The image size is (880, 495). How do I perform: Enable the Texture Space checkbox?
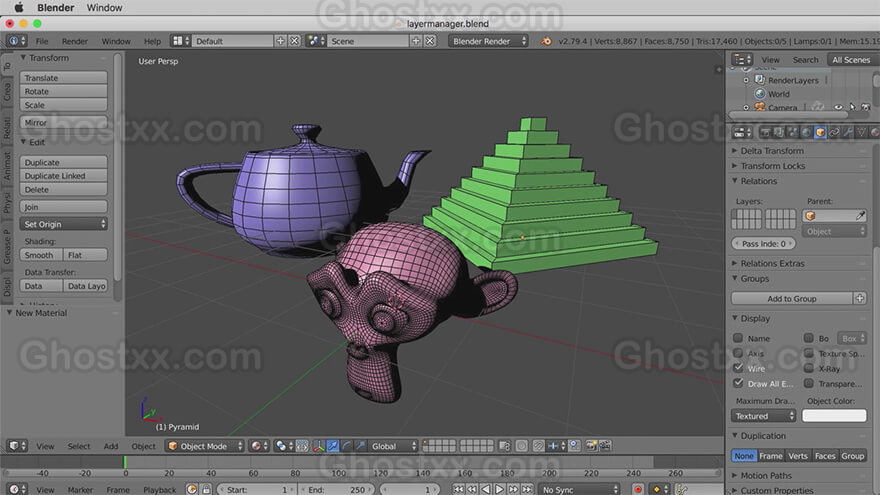click(x=808, y=353)
